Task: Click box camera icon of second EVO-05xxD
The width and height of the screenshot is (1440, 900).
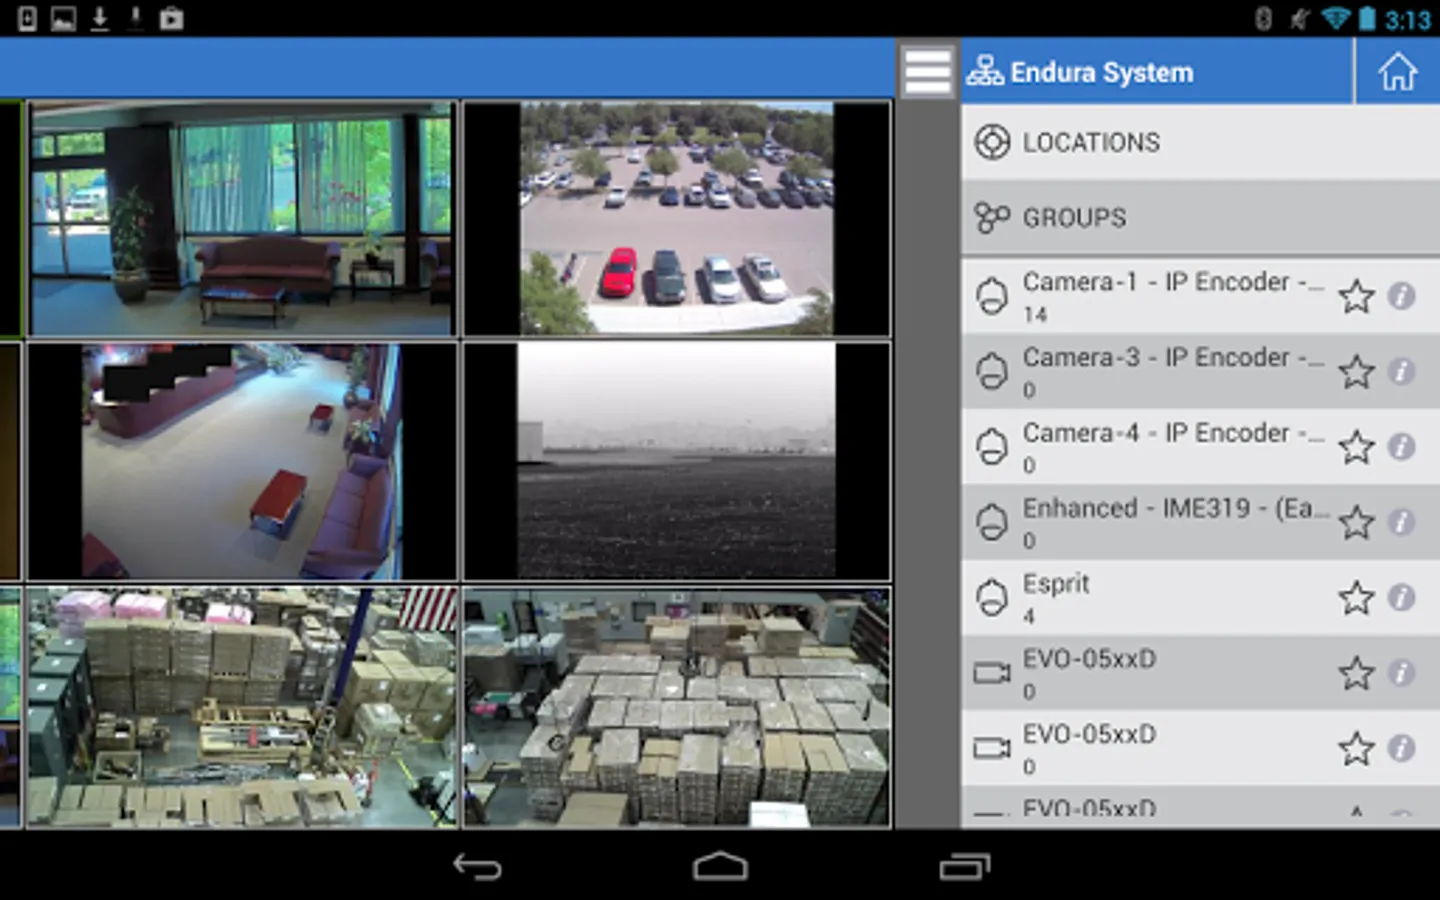Action: point(992,748)
